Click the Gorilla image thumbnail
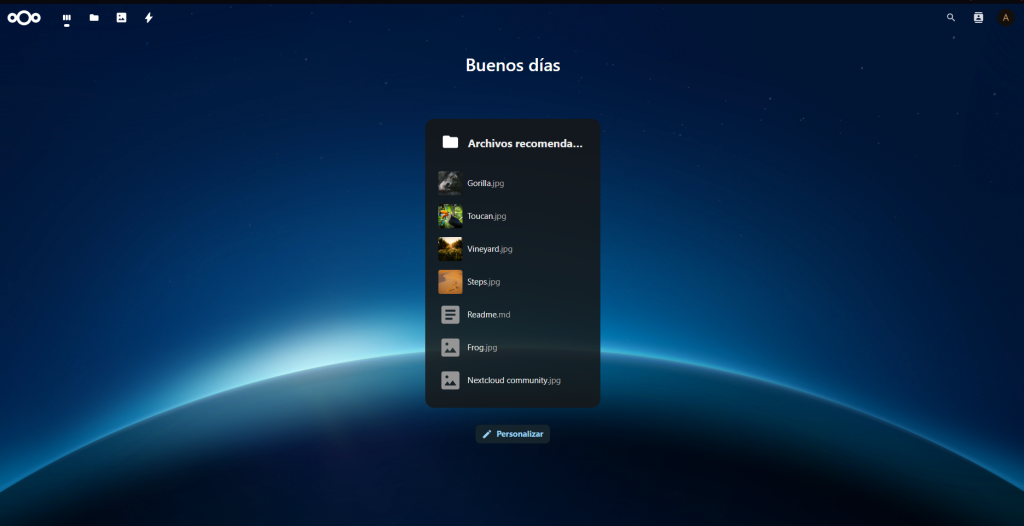 (x=450, y=183)
